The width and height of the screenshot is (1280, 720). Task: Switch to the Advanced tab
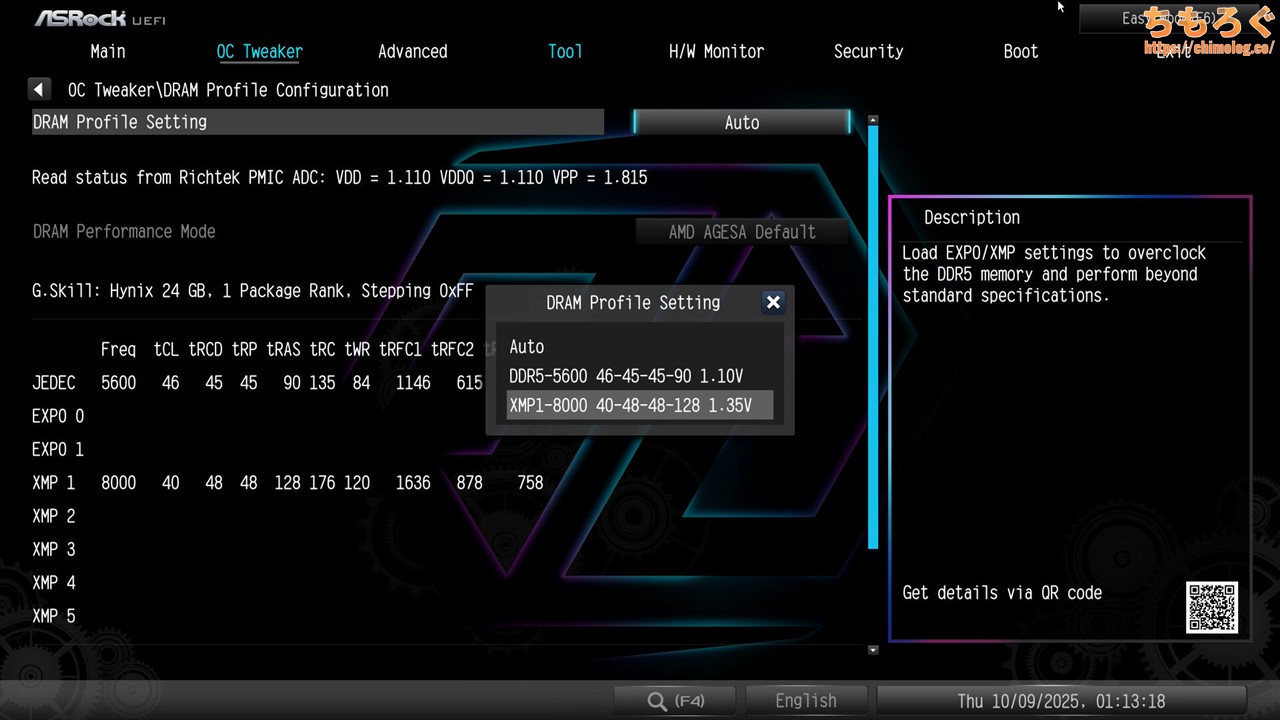coord(412,52)
